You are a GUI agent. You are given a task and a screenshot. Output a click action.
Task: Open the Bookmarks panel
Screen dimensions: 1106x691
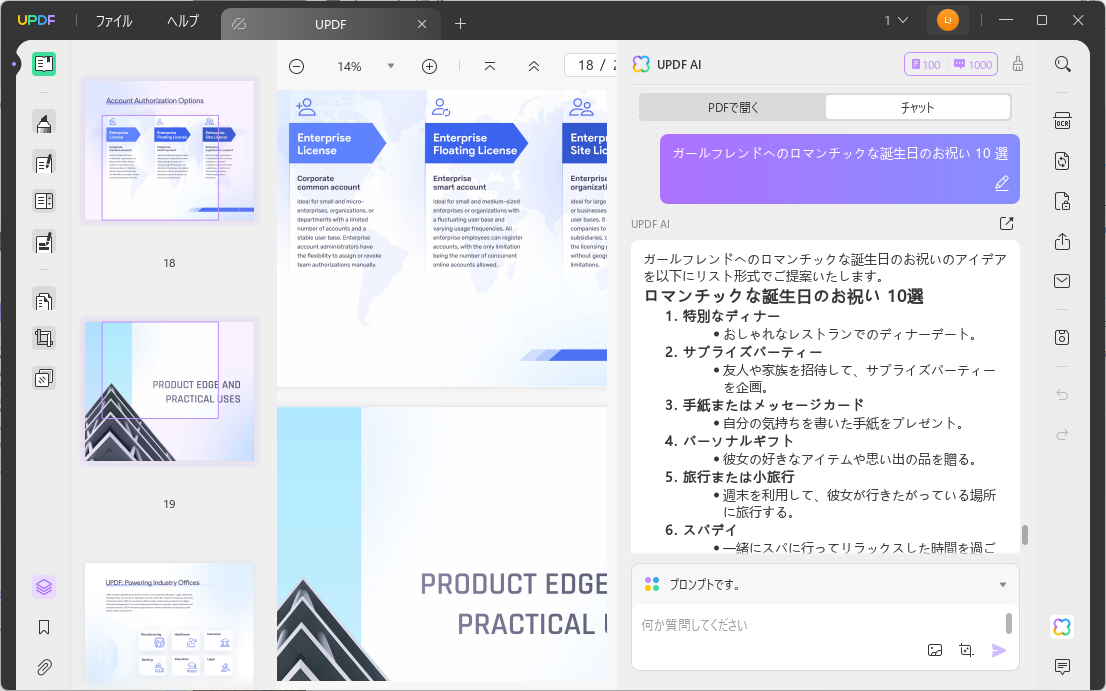(x=44, y=628)
